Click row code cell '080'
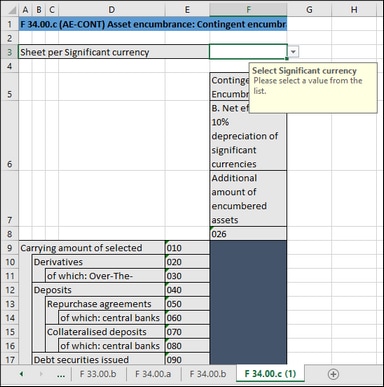 187,346
